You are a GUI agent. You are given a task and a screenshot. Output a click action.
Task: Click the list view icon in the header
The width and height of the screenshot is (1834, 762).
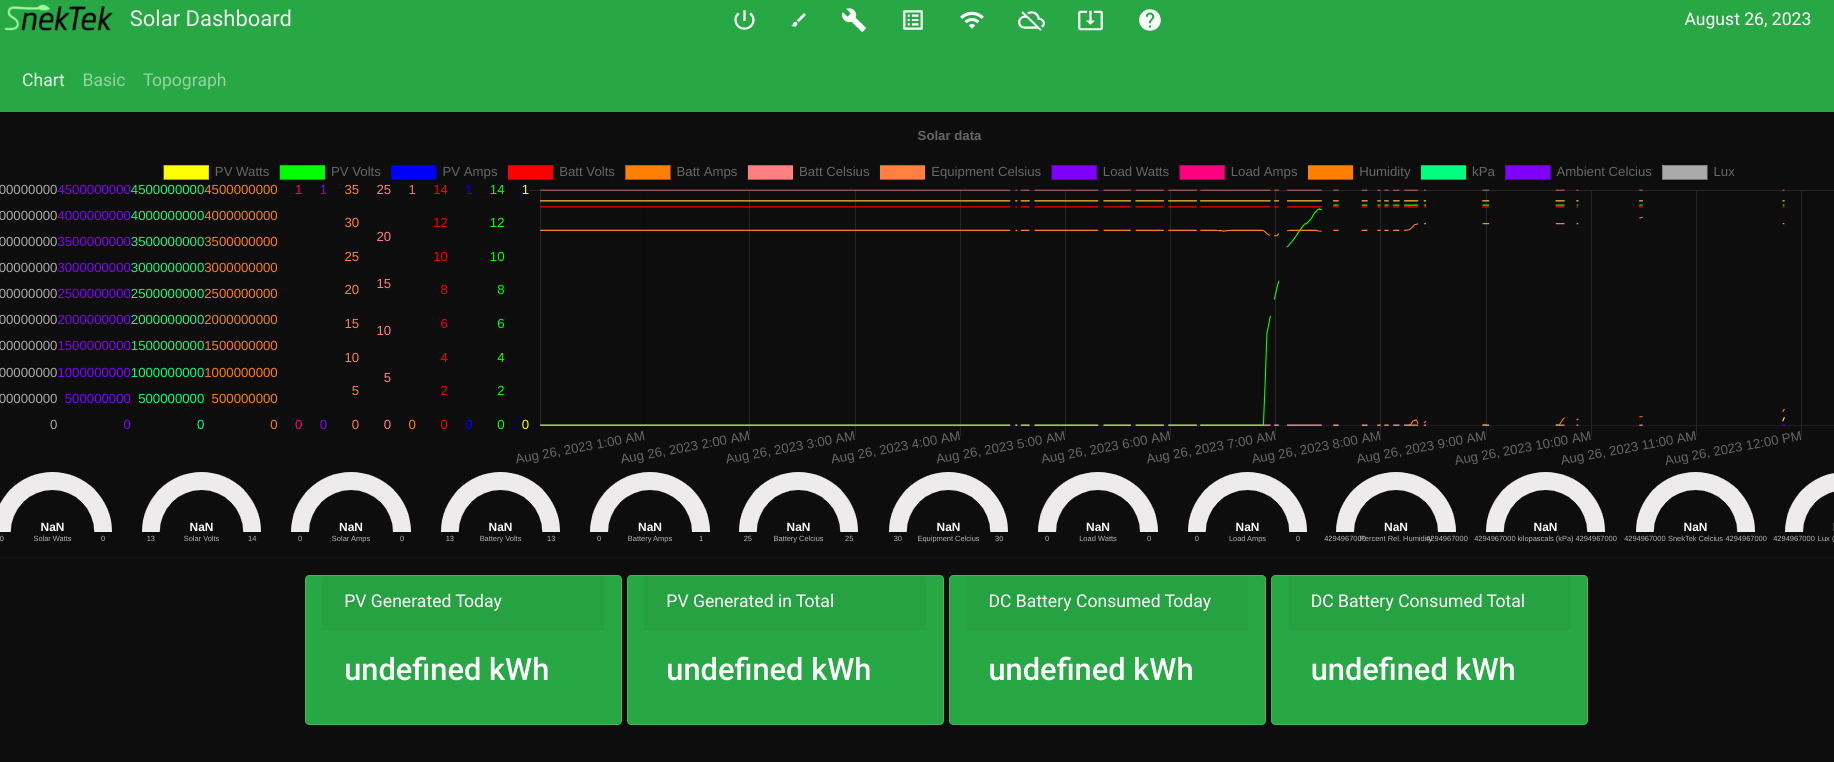913,20
